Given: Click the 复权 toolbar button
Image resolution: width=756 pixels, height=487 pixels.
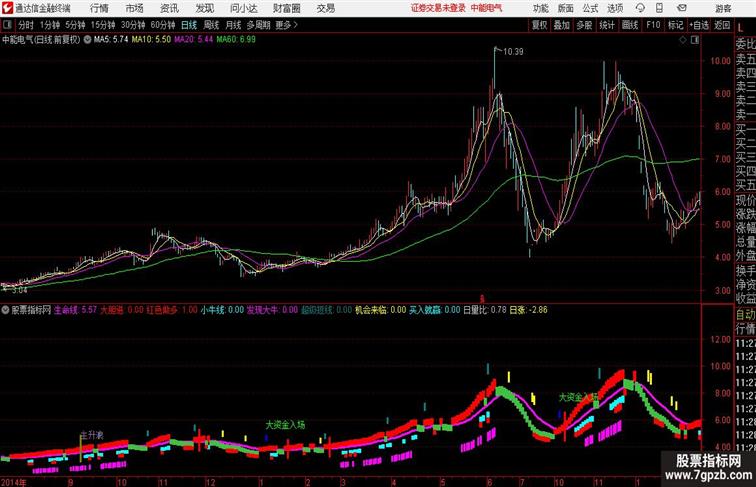Looking at the screenshot, I should pos(539,25).
